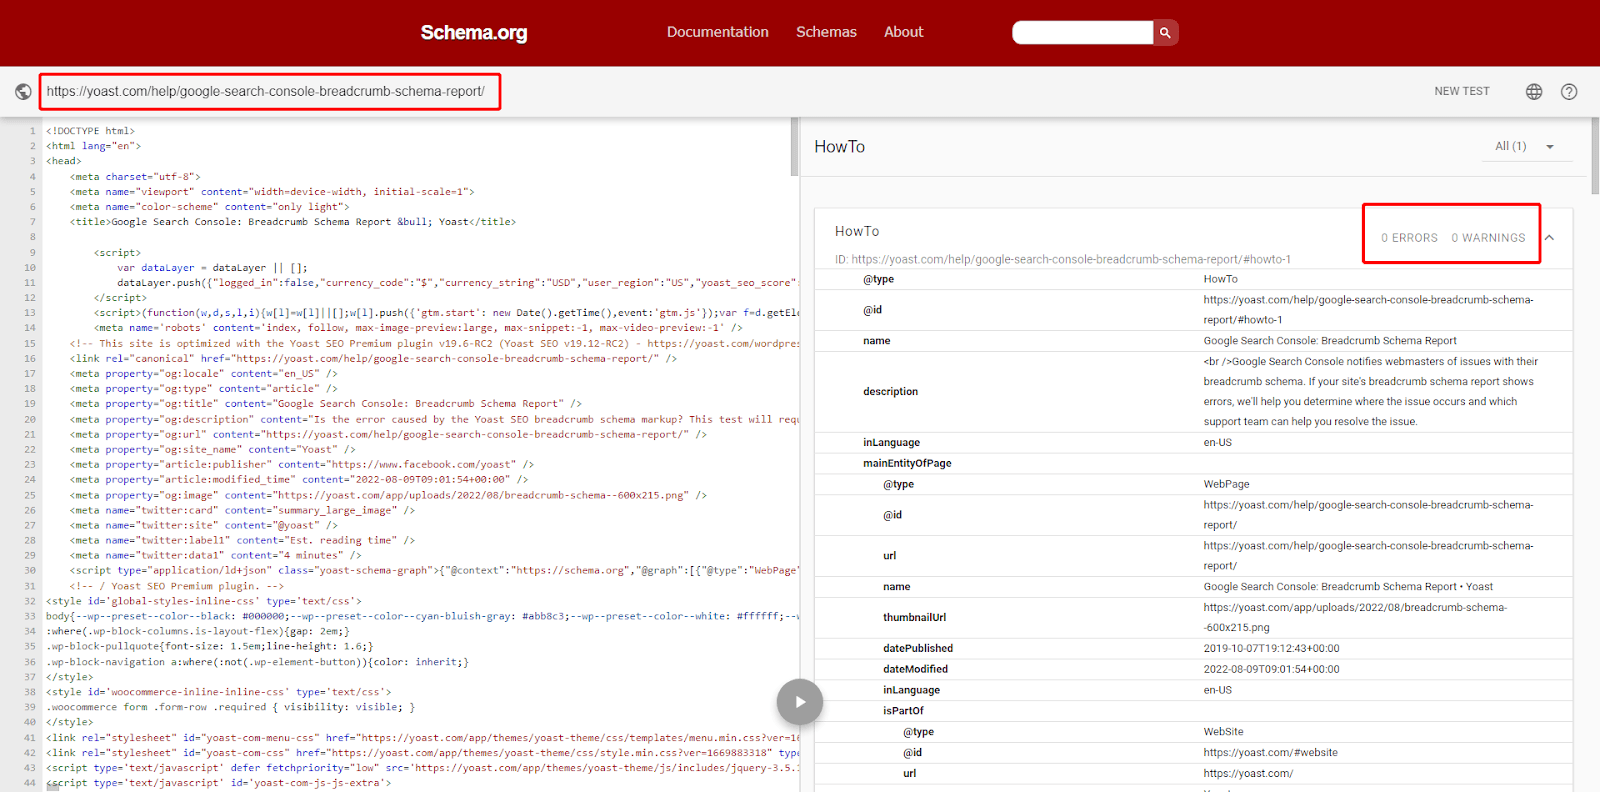Viewport: 1600px width, 792px height.
Task: Click the 0 WARNINGS label
Action: 1488,238
